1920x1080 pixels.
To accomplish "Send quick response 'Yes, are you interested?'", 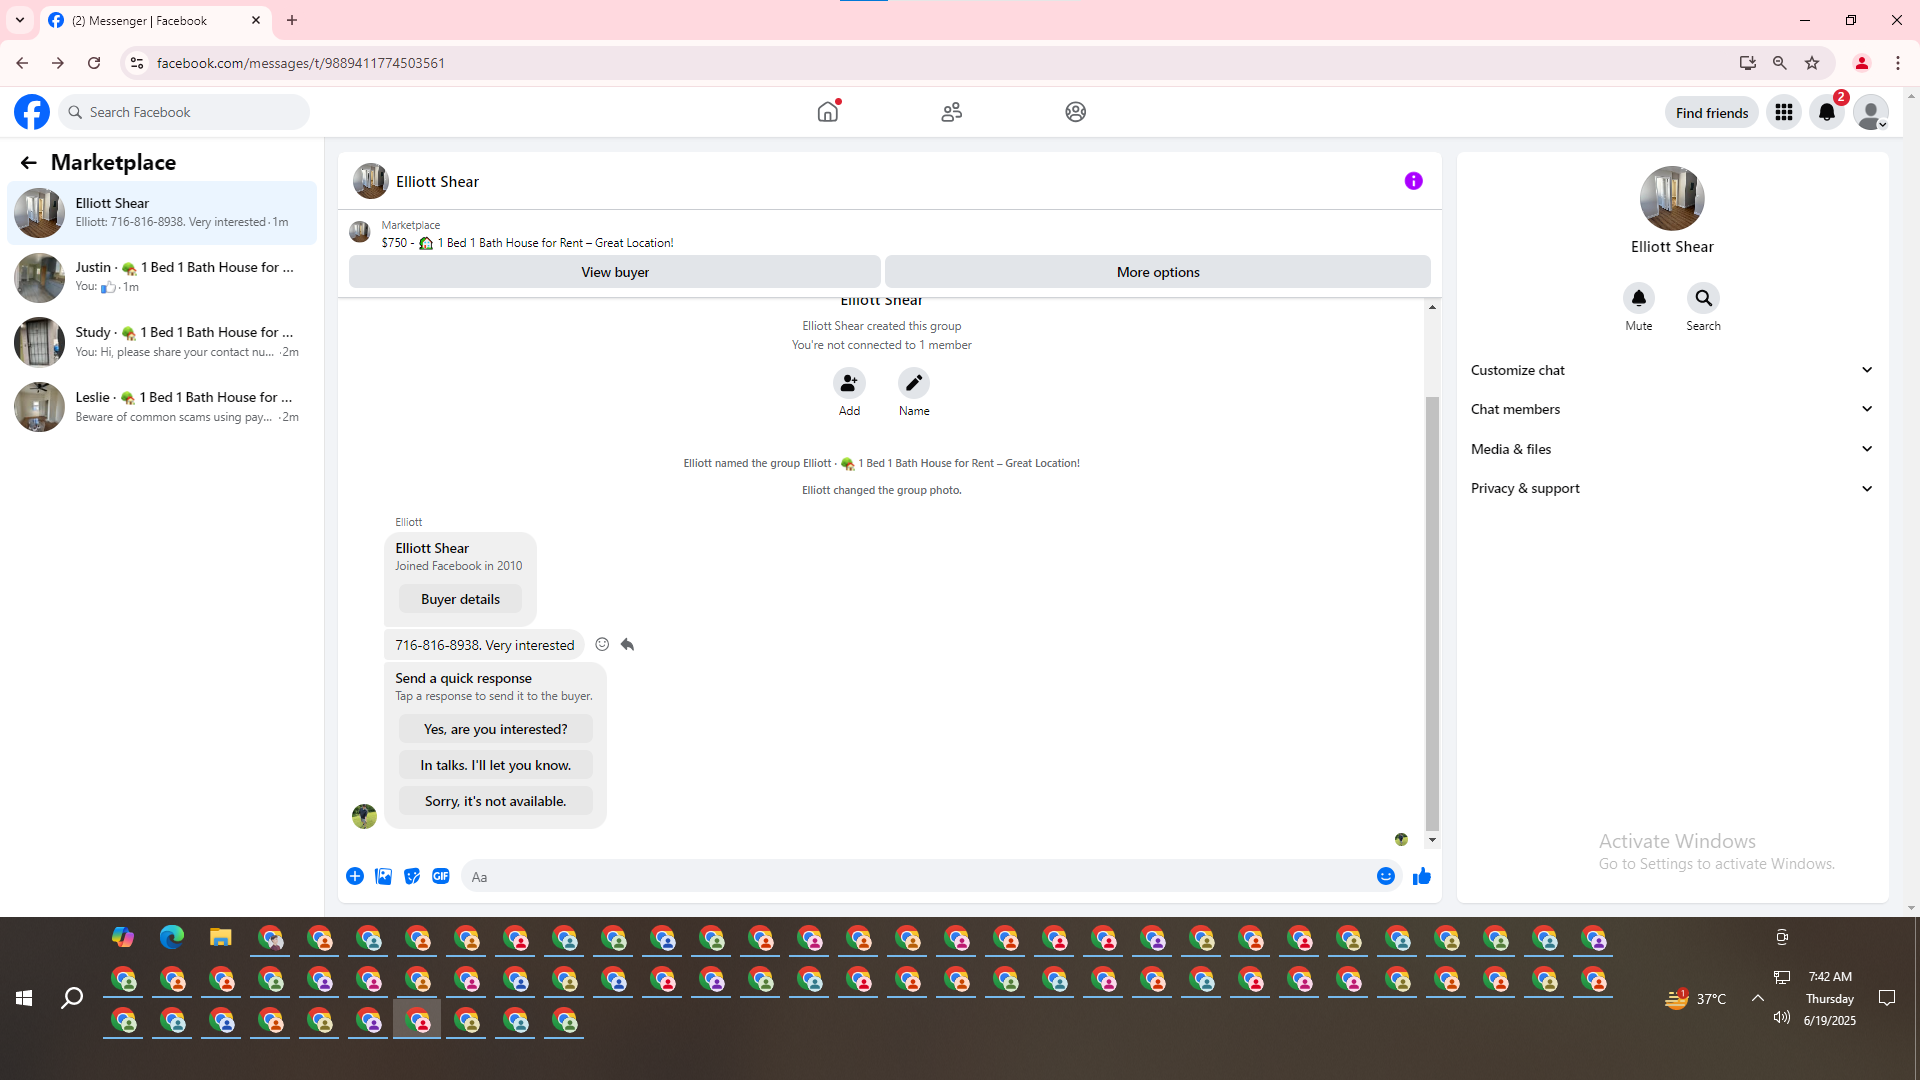I will (496, 729).
